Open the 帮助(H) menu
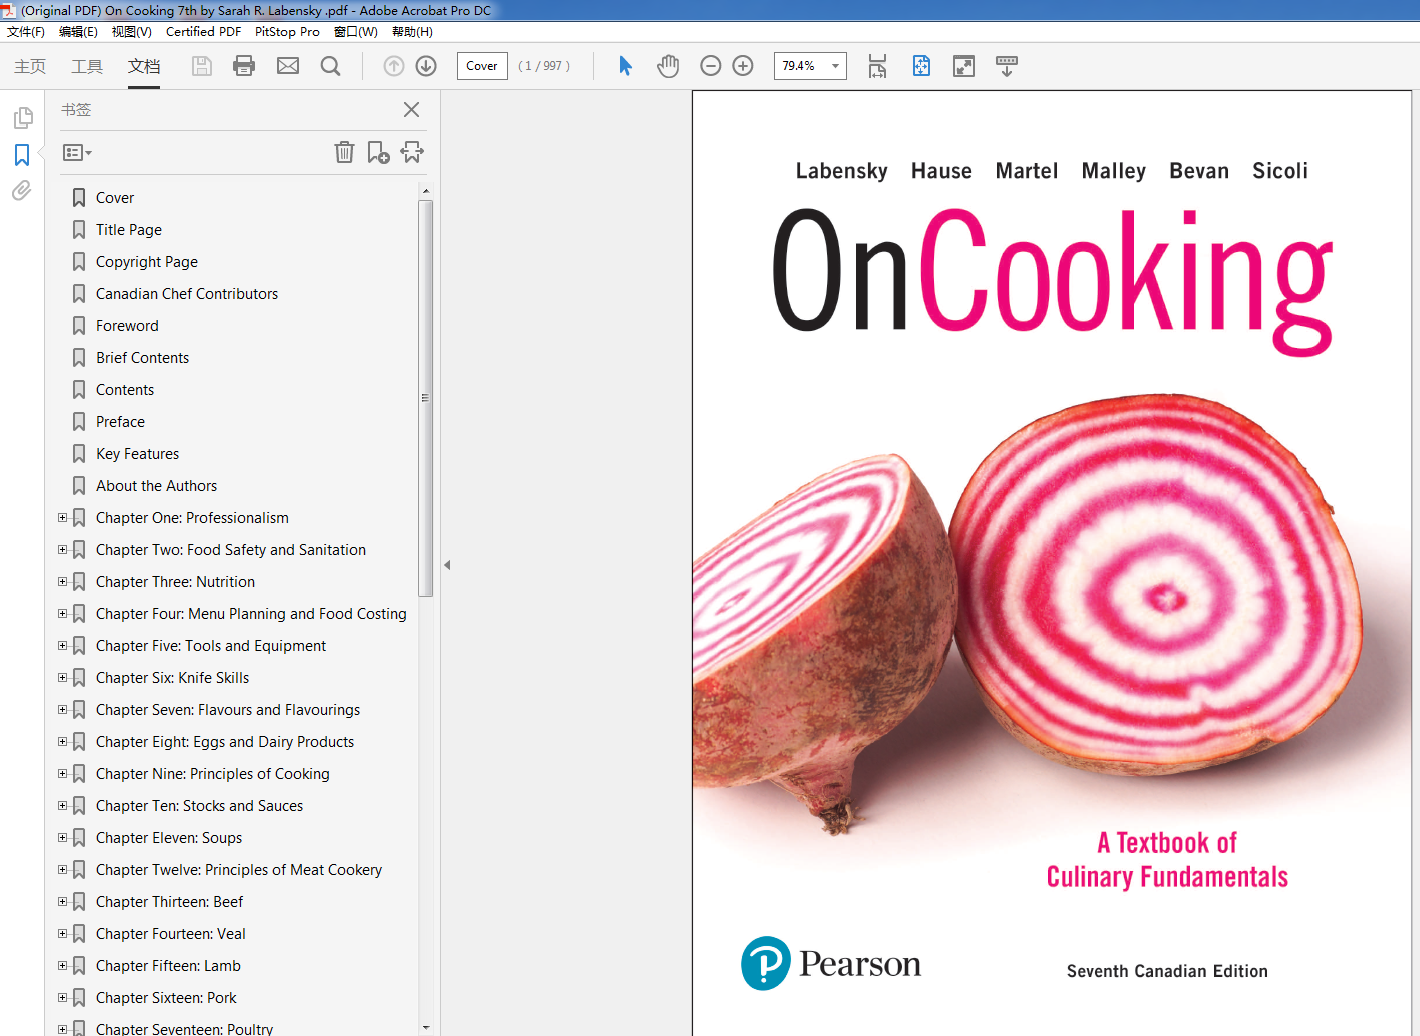This screenshot has height=1036, width=1420. pos(412,32)
